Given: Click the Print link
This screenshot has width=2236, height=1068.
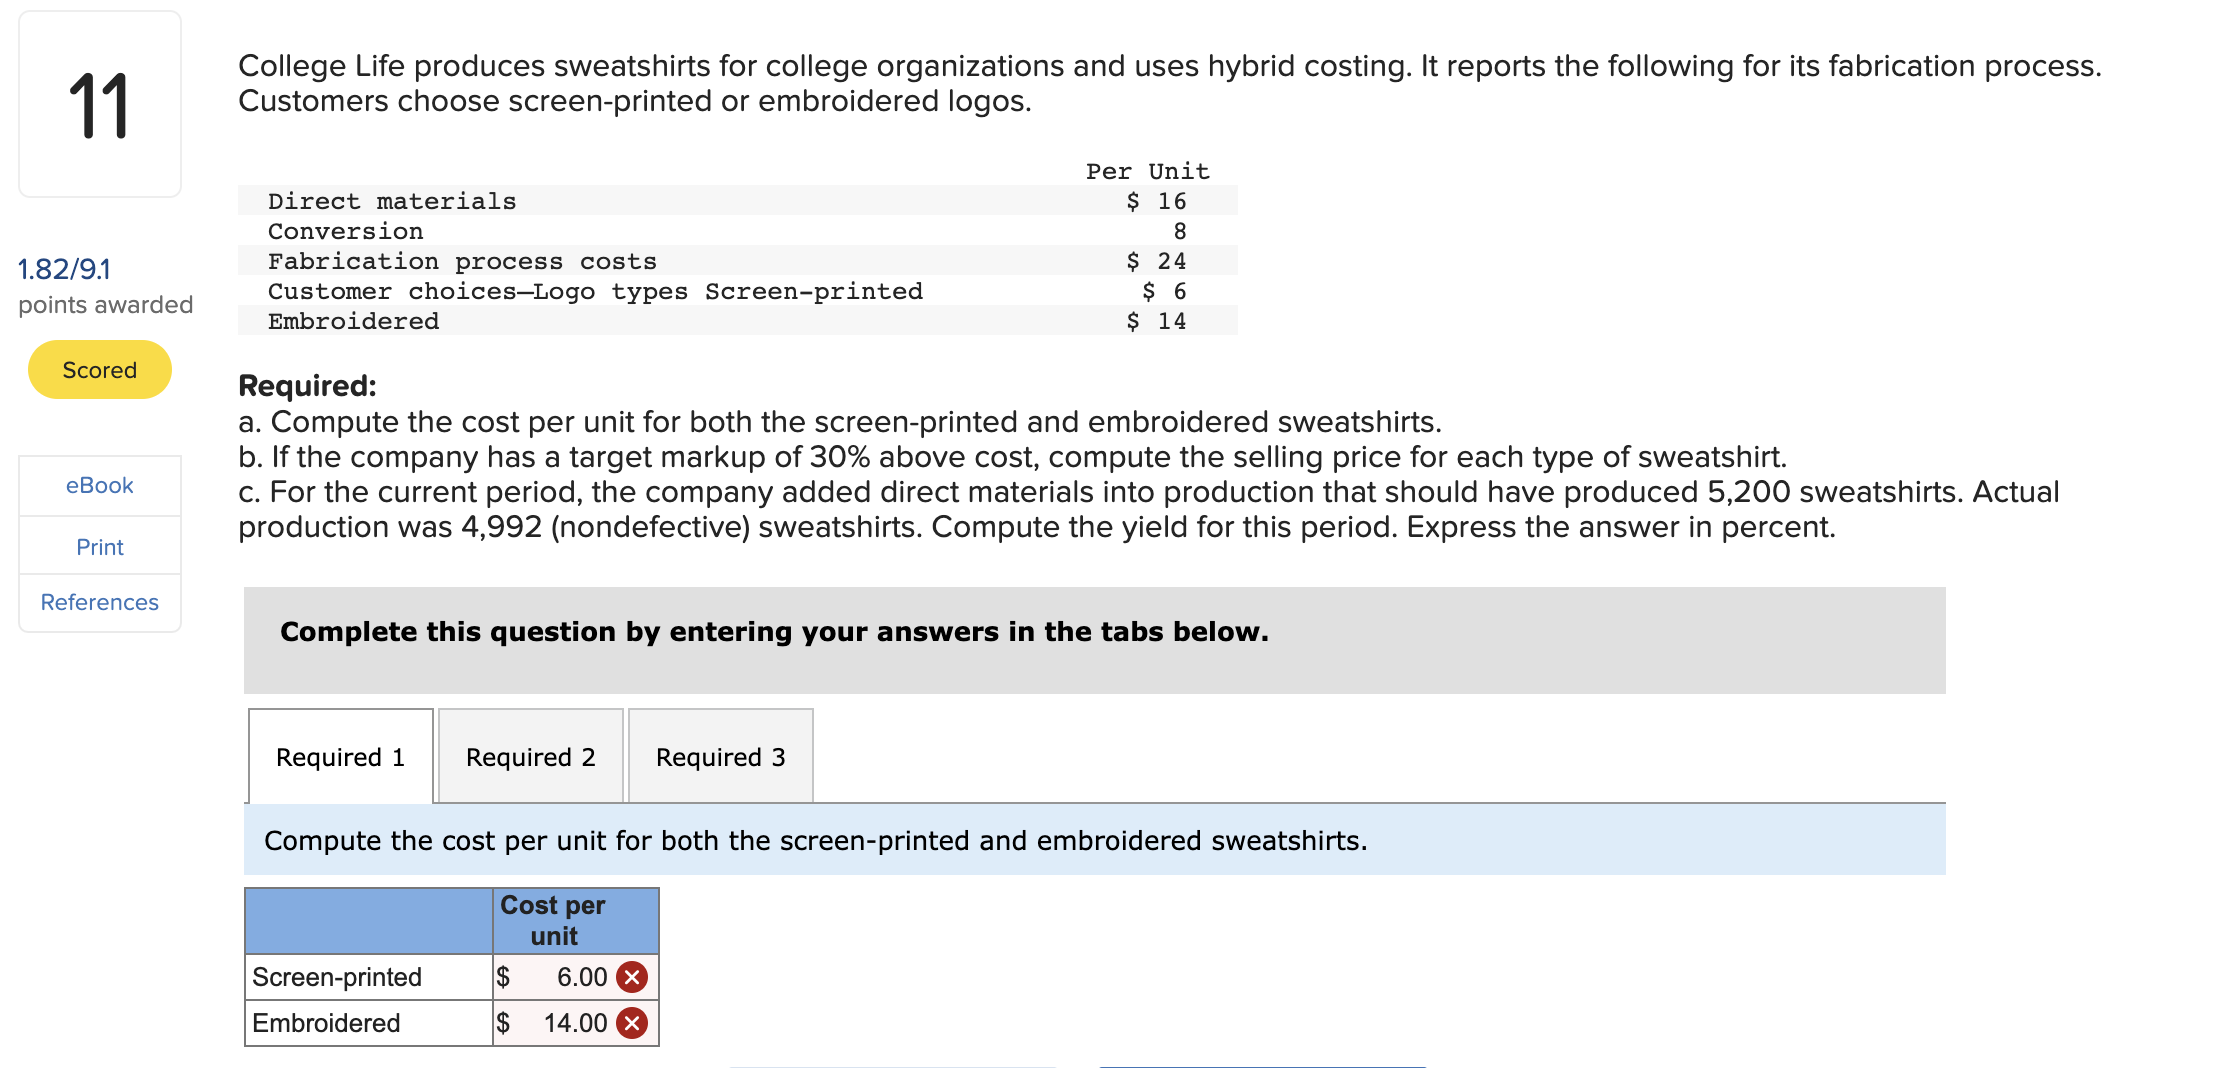Looking at the screenshot, I should [98, 546].
